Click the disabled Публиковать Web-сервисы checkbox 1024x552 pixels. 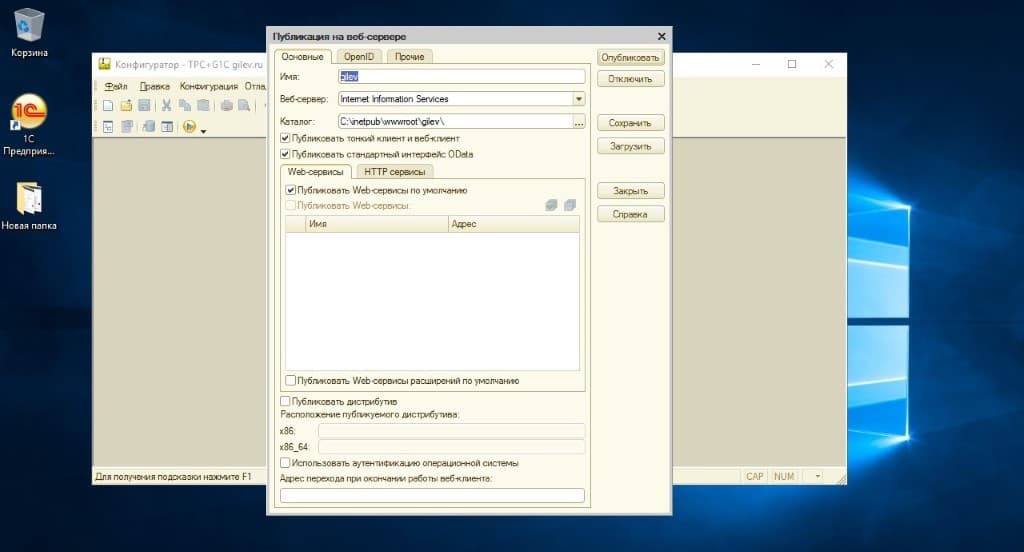pyautogui.click(x=291, y=206)
